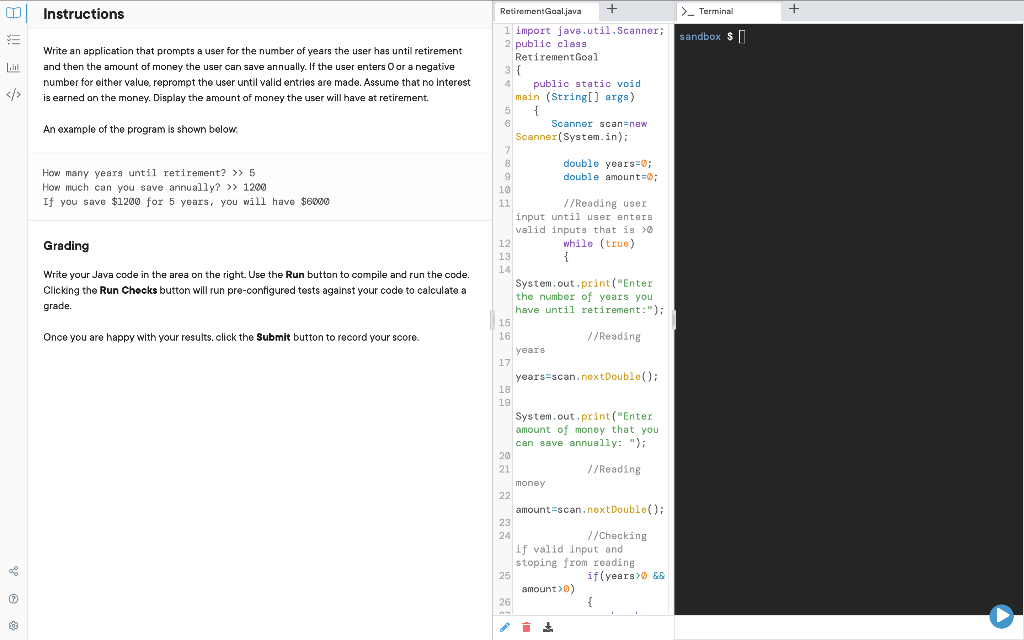
Task: Open the help question-mark icon
Action: (x=14, y=597)
